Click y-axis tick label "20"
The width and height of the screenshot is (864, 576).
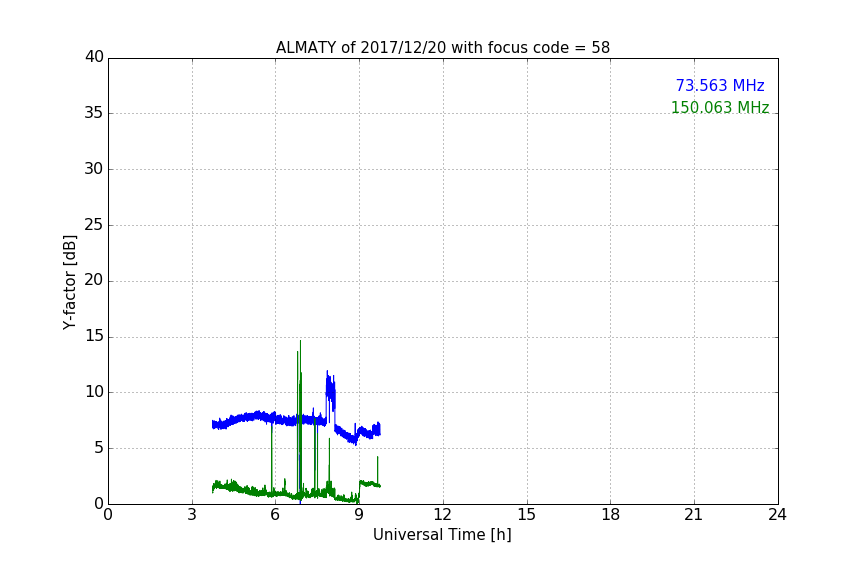point(94,280)
